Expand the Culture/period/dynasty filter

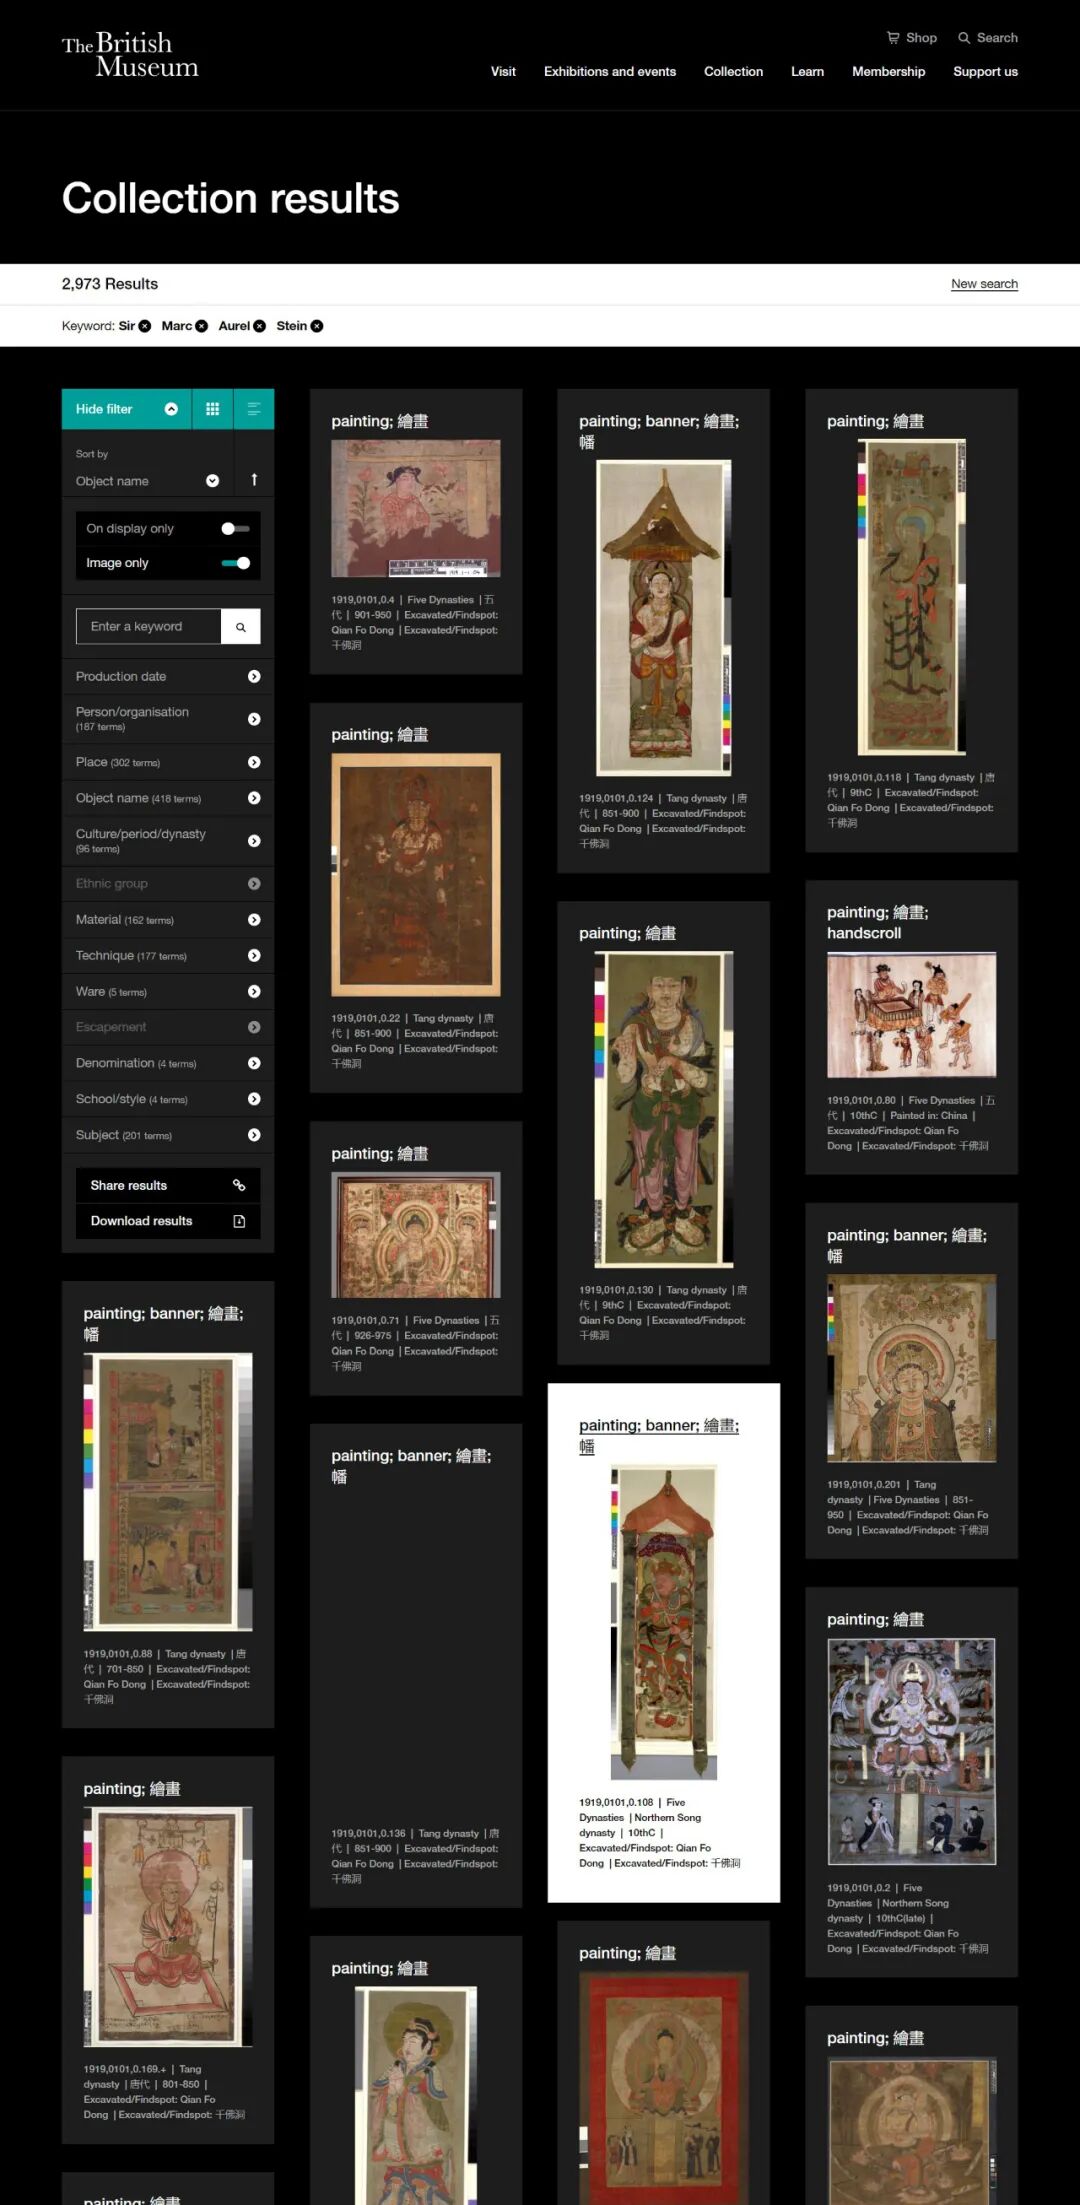(x=168, y=841)
